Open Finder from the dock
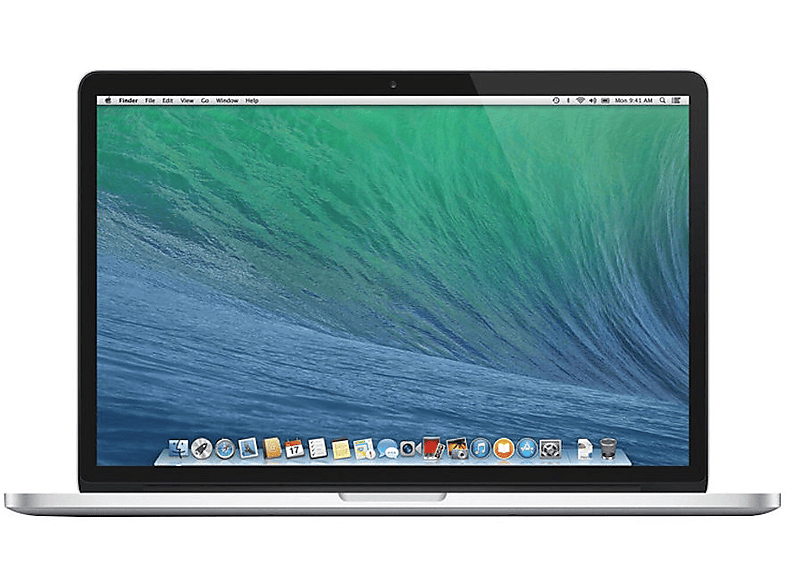Image resolution: width=786 pixels, height=587 pixels. point(178,449)
